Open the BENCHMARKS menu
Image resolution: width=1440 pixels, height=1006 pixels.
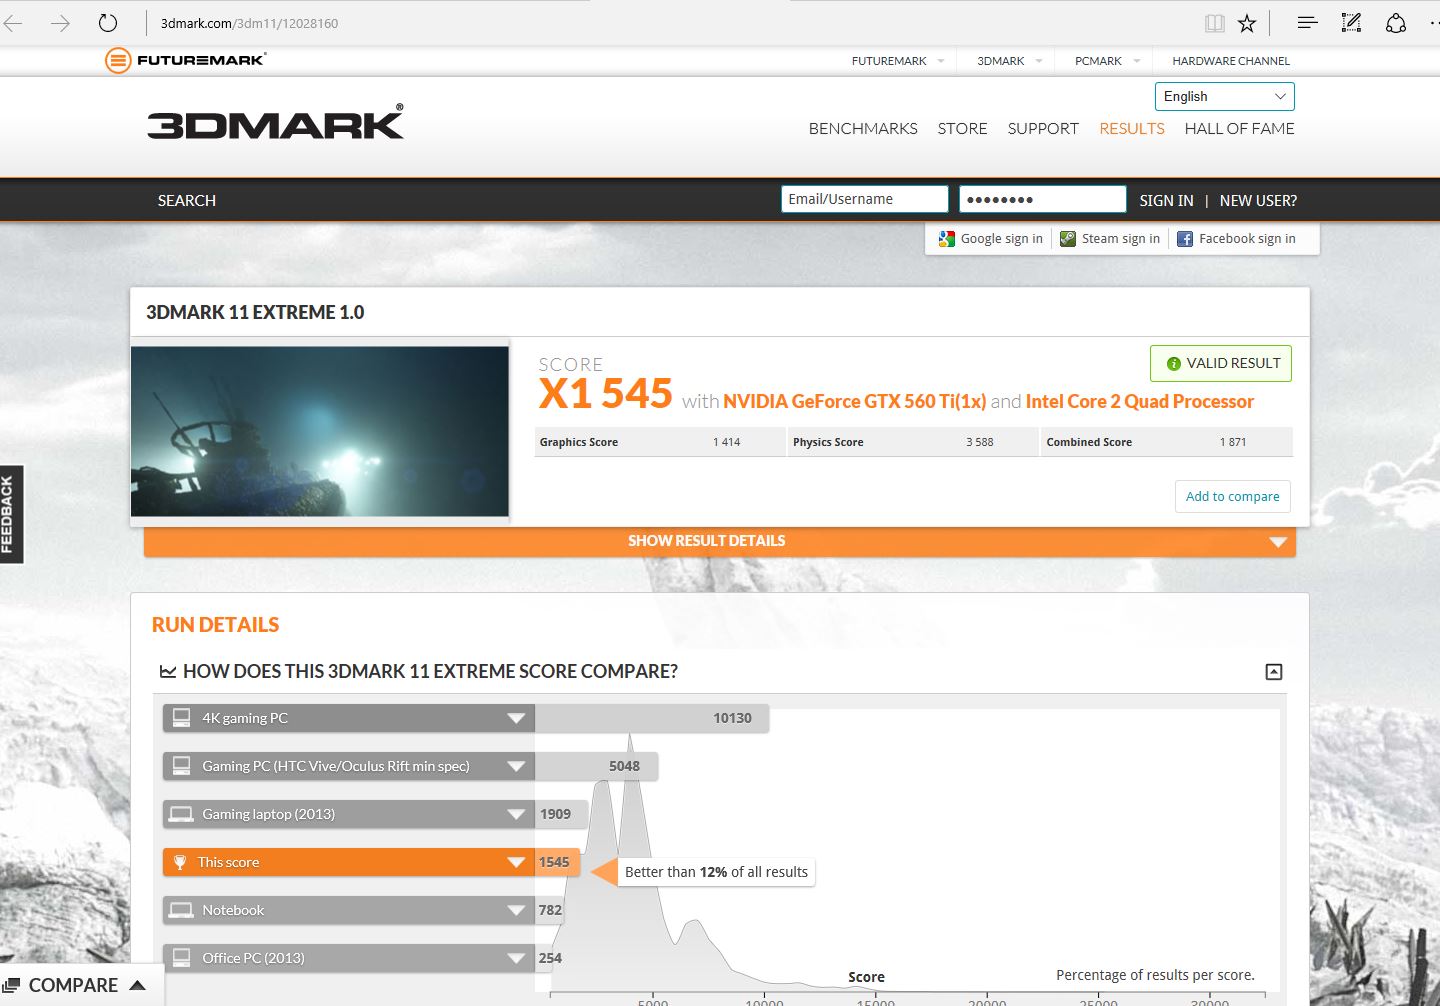click(x=863, y=129)
